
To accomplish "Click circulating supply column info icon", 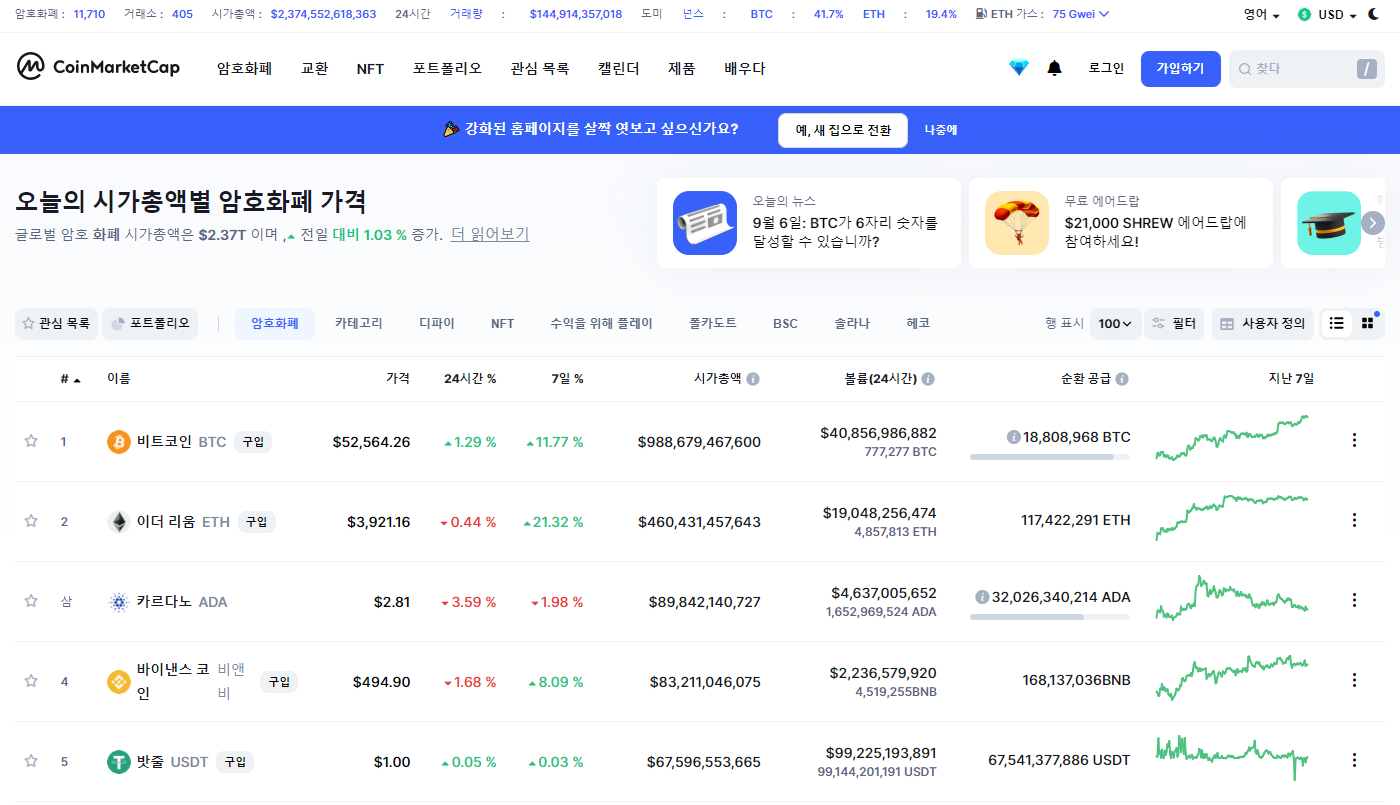I will 1122,379.
